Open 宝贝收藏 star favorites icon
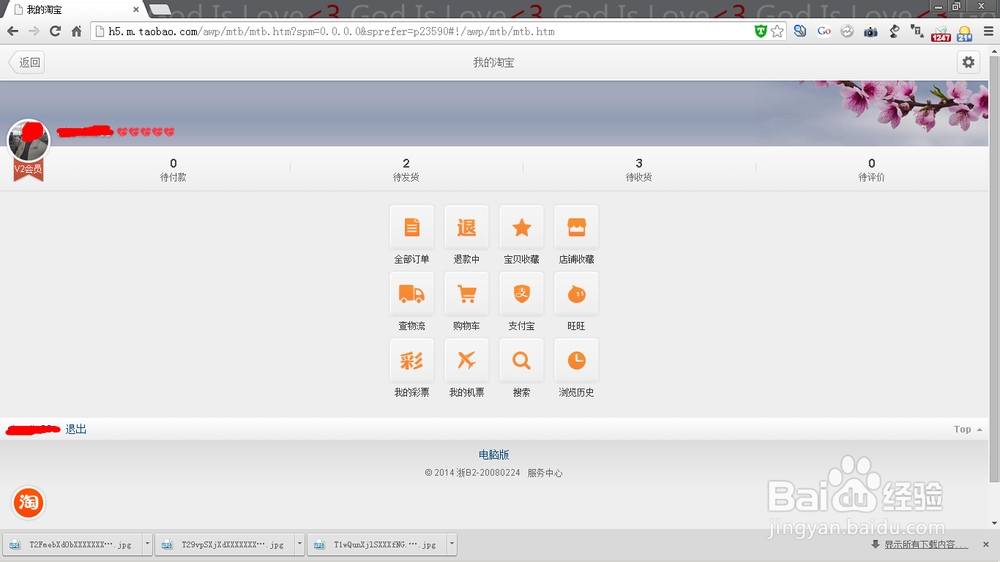Screen dimensions: 1000x562 coord(521,228)
